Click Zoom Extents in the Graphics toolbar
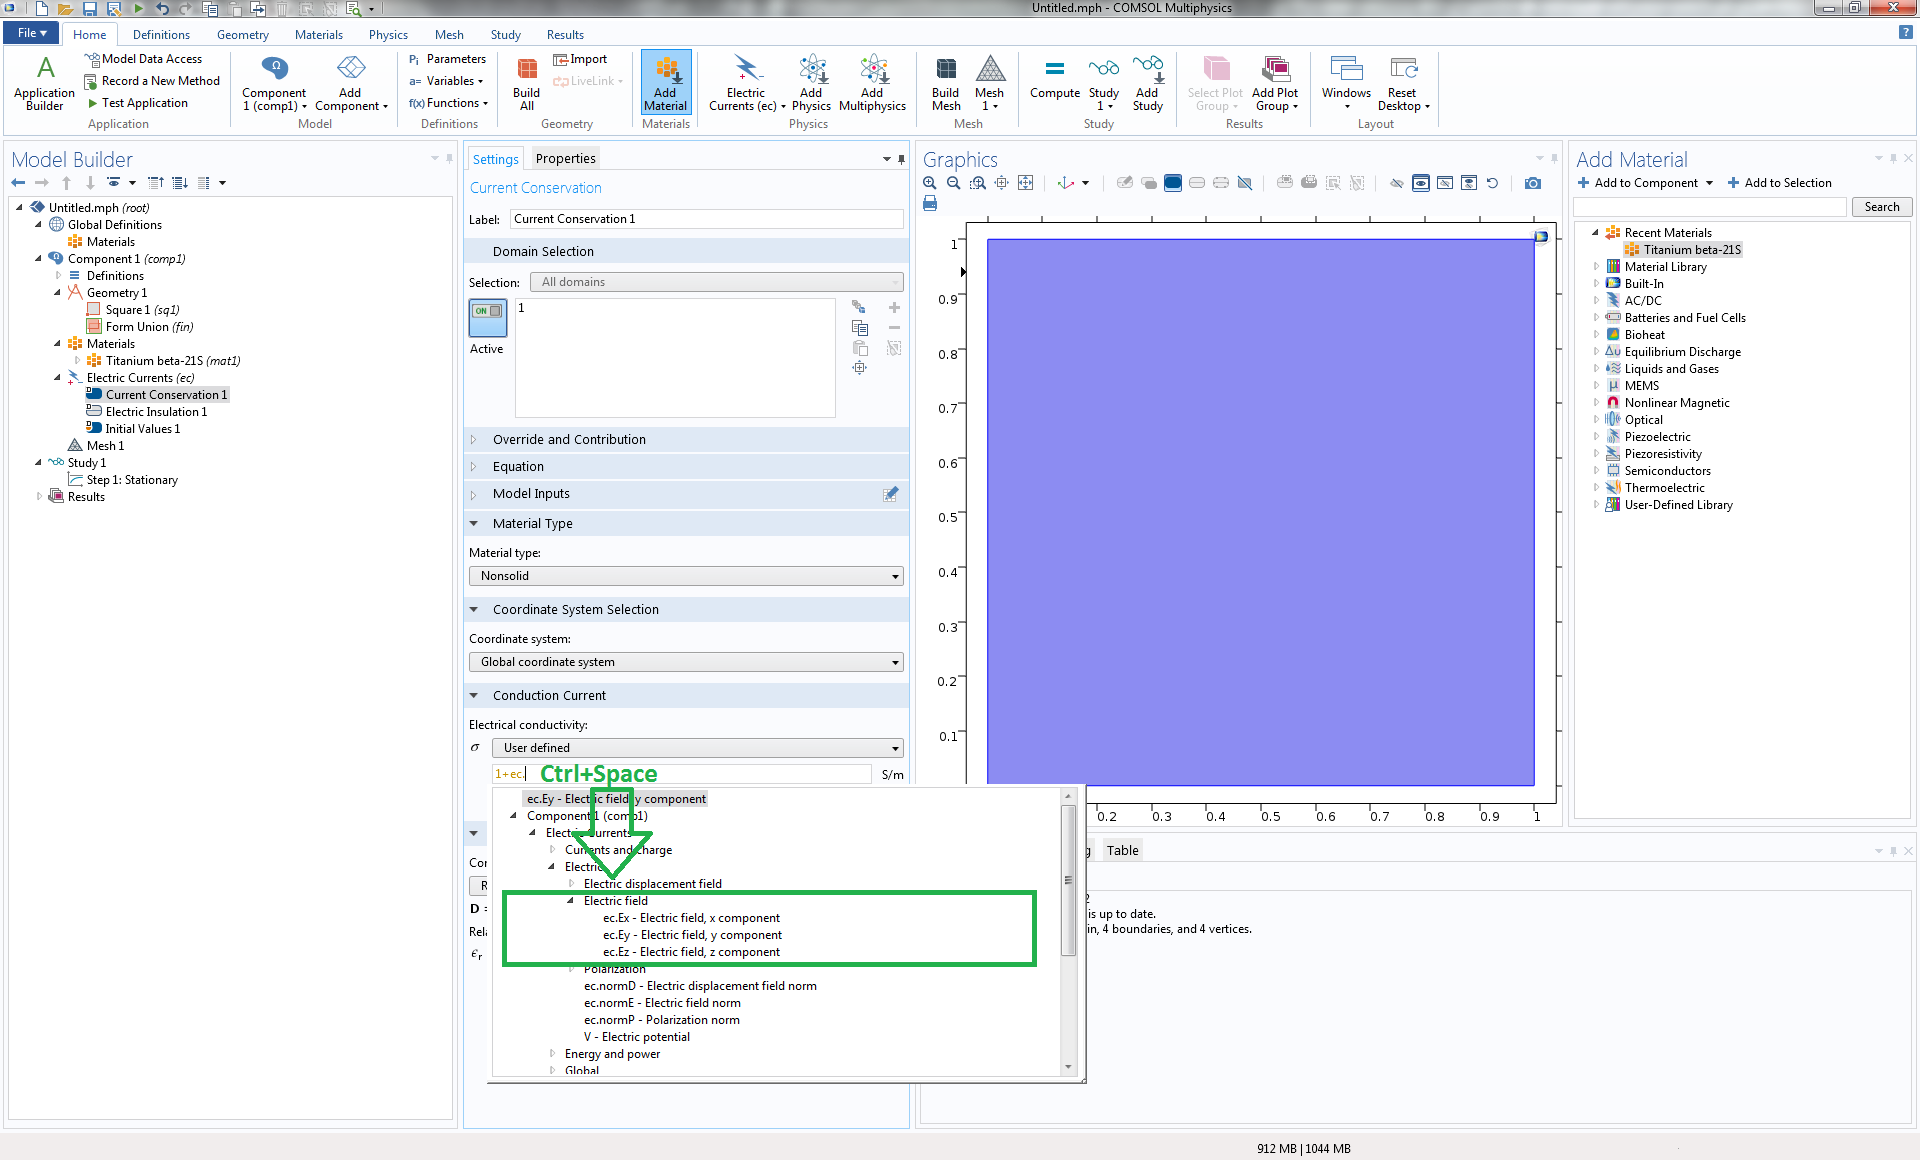1928x1168 pixels. (x=1026, y=183)
